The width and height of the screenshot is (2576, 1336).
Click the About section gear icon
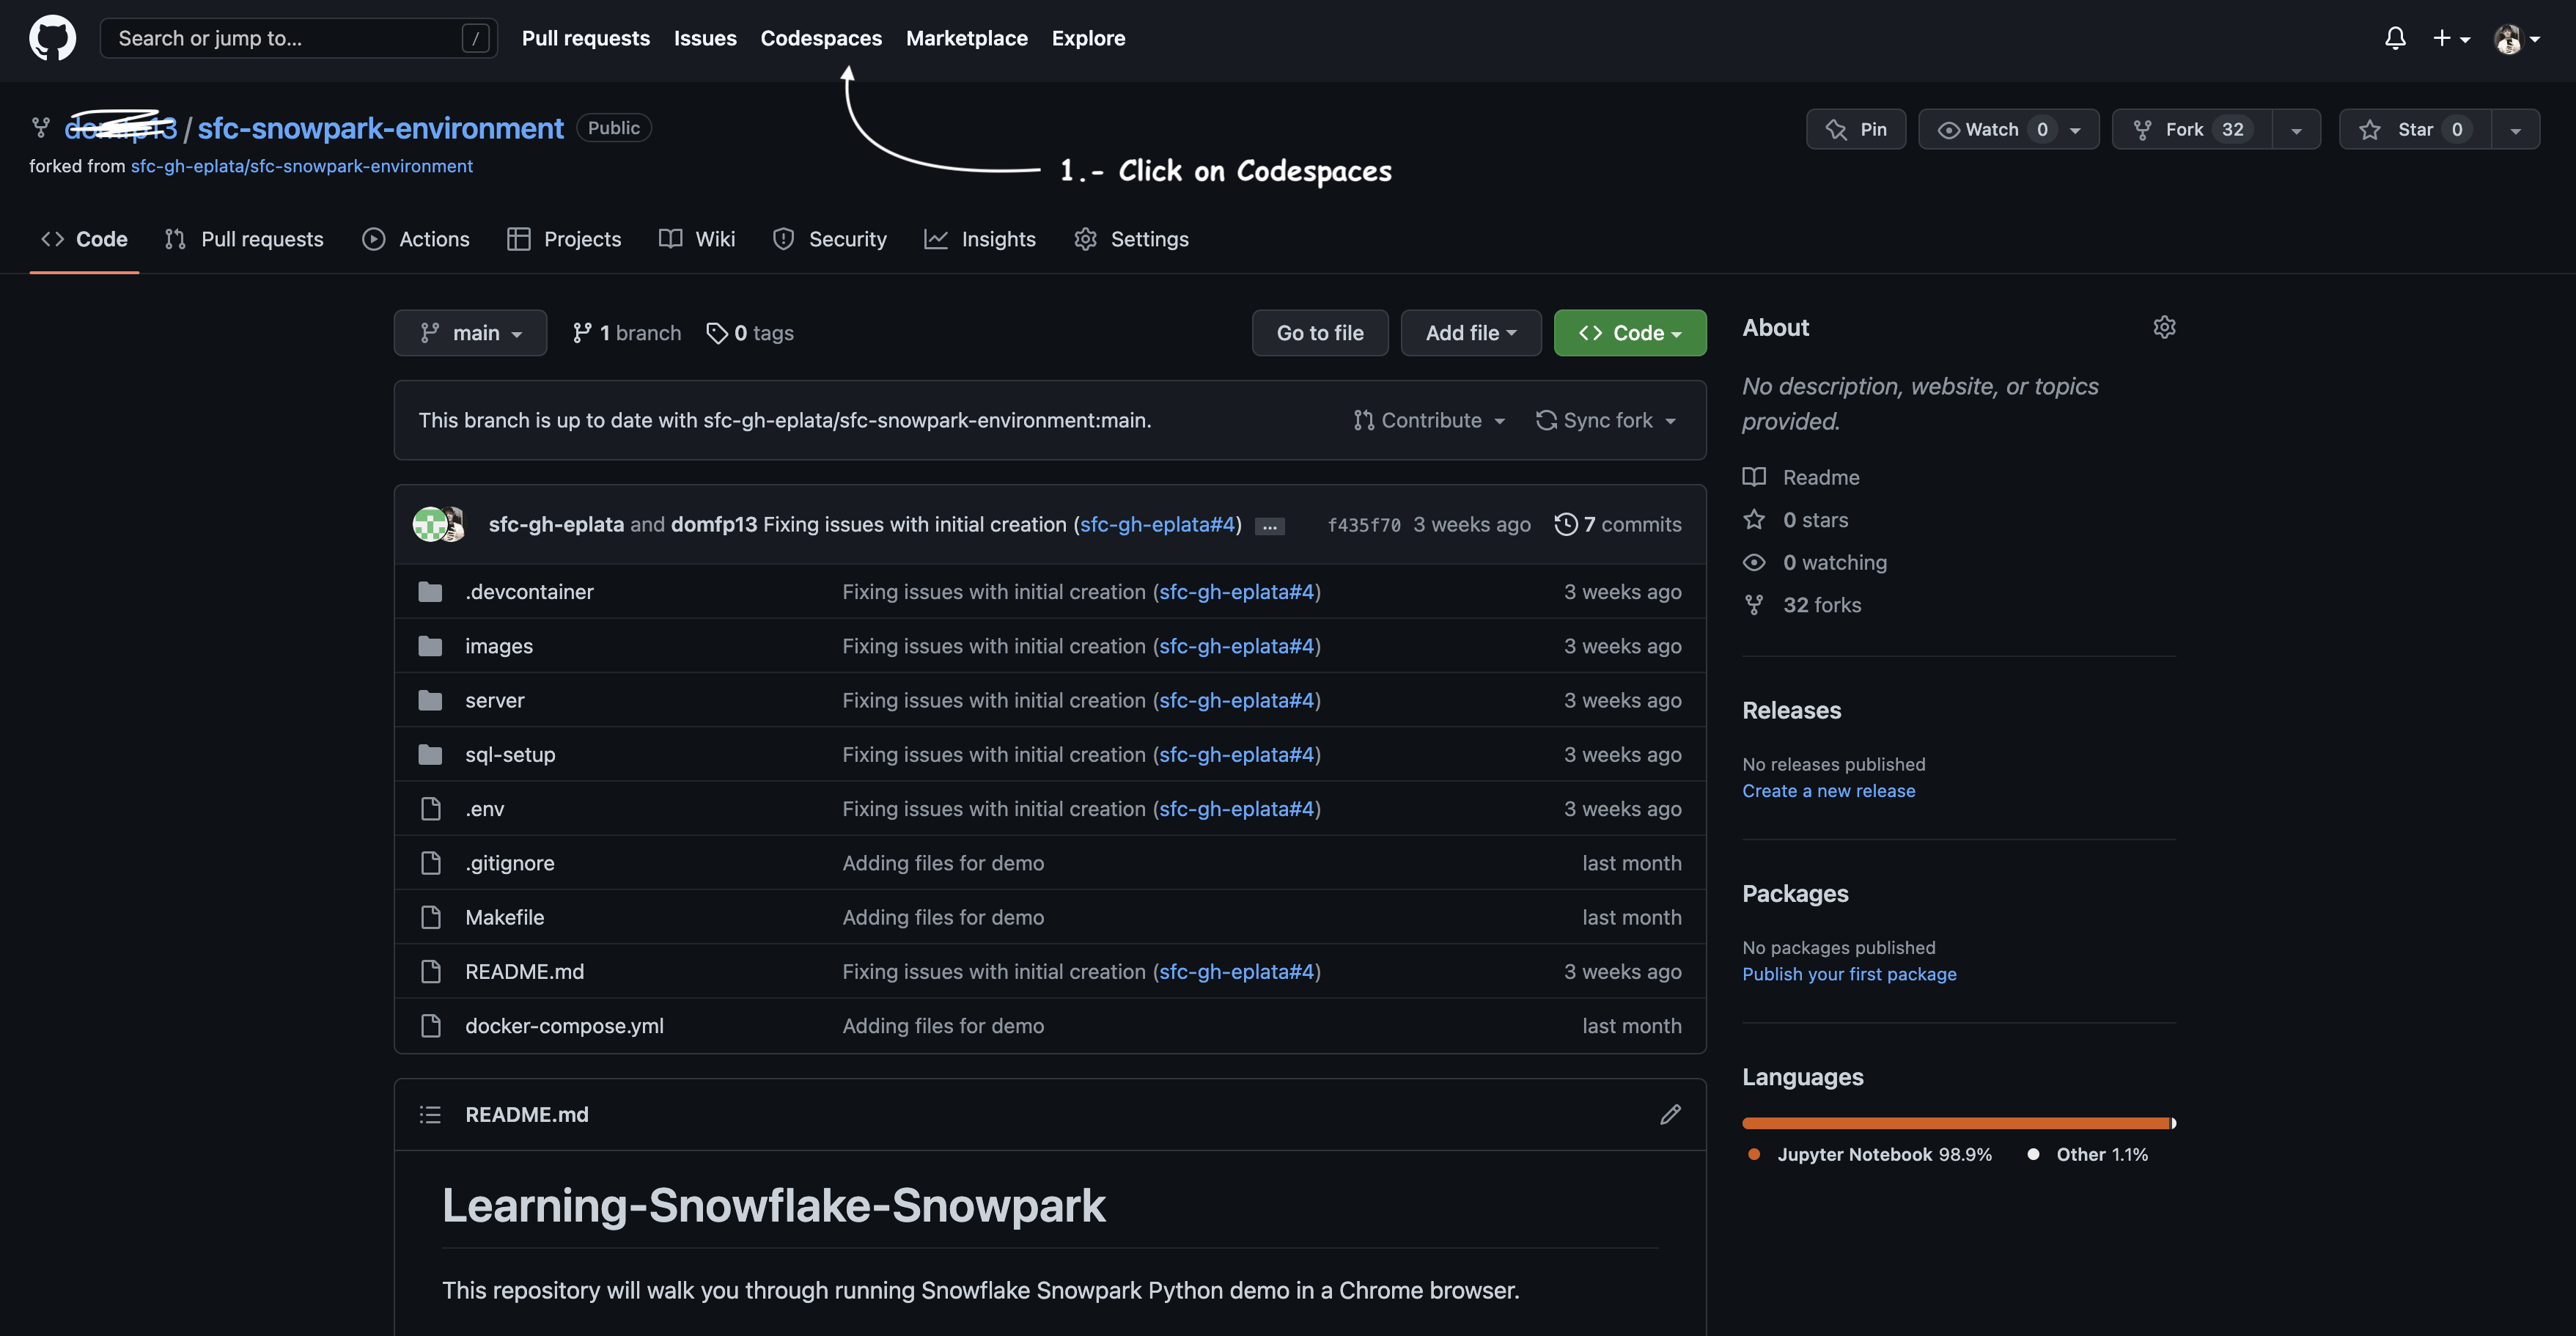pos(2164,328)
